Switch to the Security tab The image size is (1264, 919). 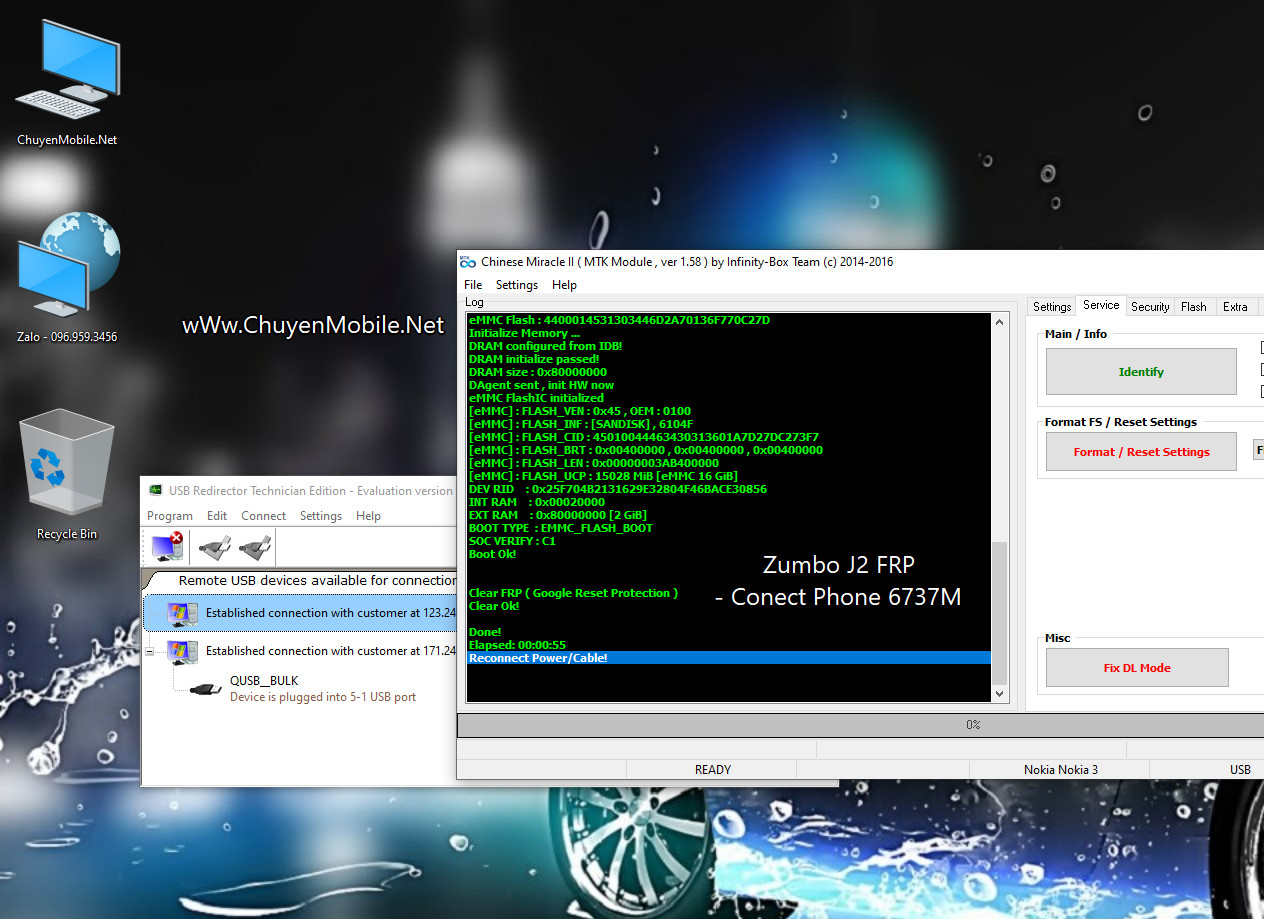tap(1150, 307)
